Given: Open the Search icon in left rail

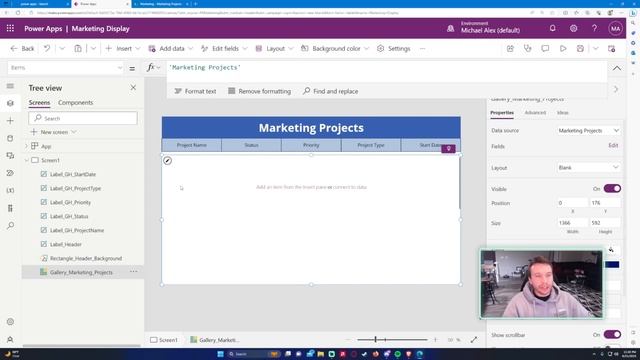Looking at the screenshot, I should click(10, 226).
